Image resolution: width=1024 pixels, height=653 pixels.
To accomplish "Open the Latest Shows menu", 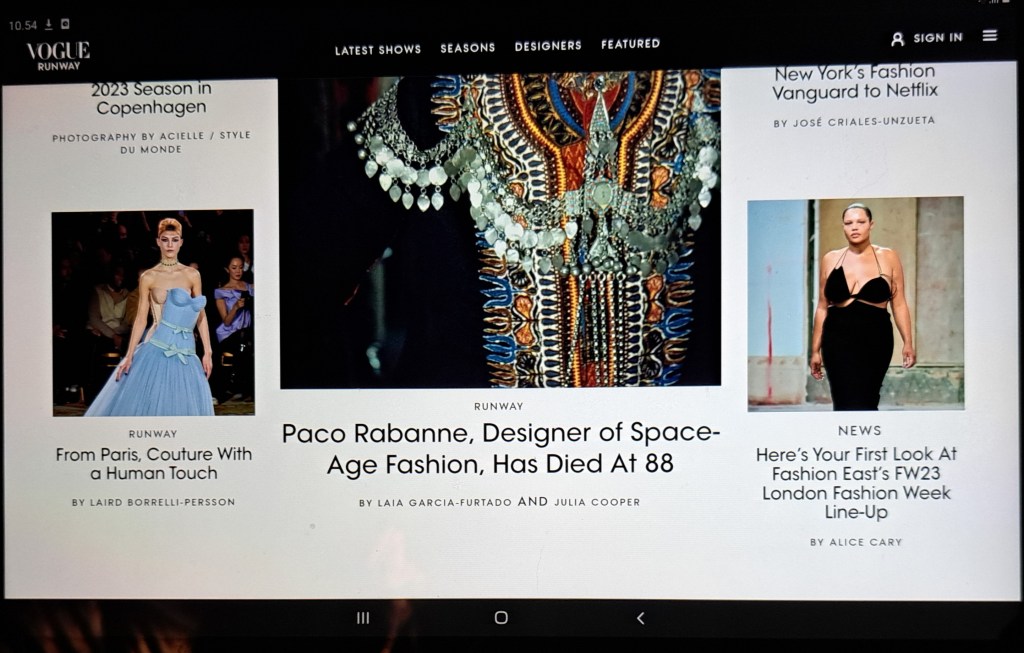I will click(x=377, y=49).
